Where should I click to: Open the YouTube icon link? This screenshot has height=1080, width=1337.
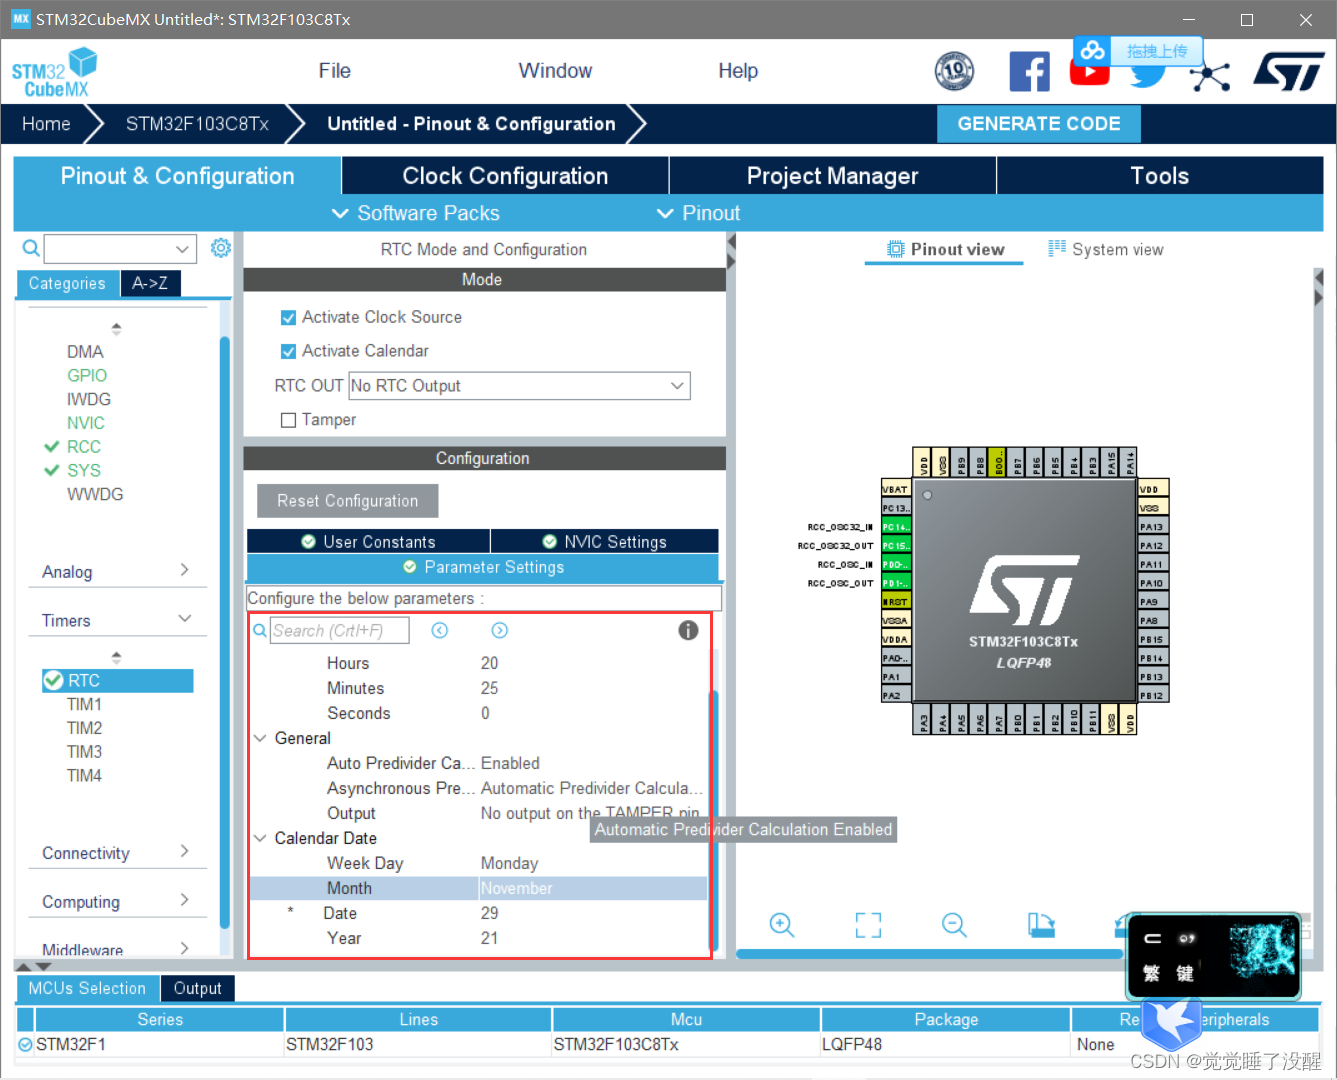(1089, 74)
